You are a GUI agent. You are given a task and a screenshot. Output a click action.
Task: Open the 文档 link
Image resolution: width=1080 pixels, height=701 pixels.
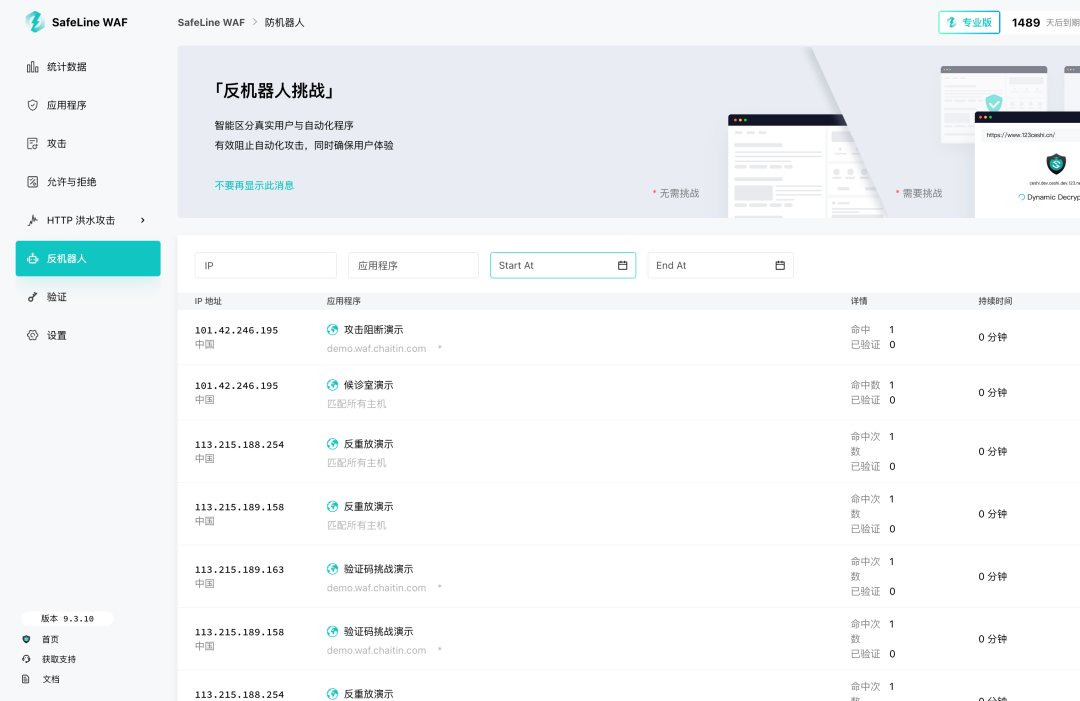[50, 679]
